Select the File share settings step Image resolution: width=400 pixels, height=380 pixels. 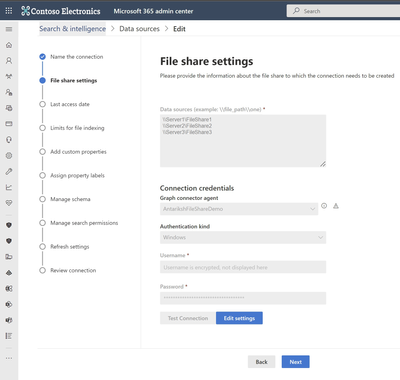pos(68,80)
